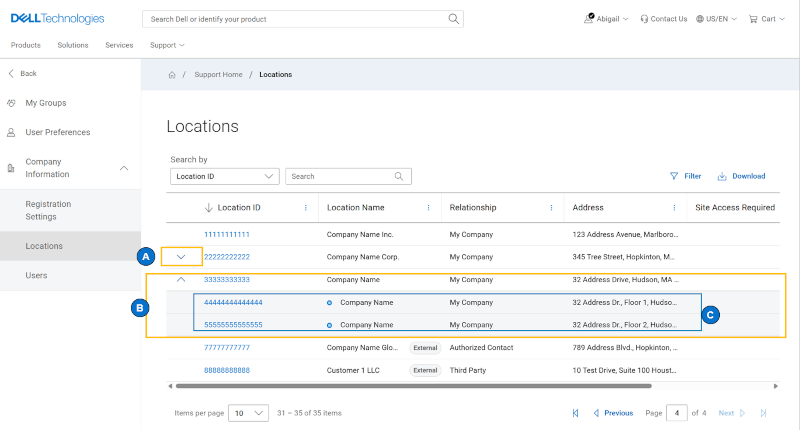
Task: Open Location ID column options menu
Action: [x=306, y=208]
